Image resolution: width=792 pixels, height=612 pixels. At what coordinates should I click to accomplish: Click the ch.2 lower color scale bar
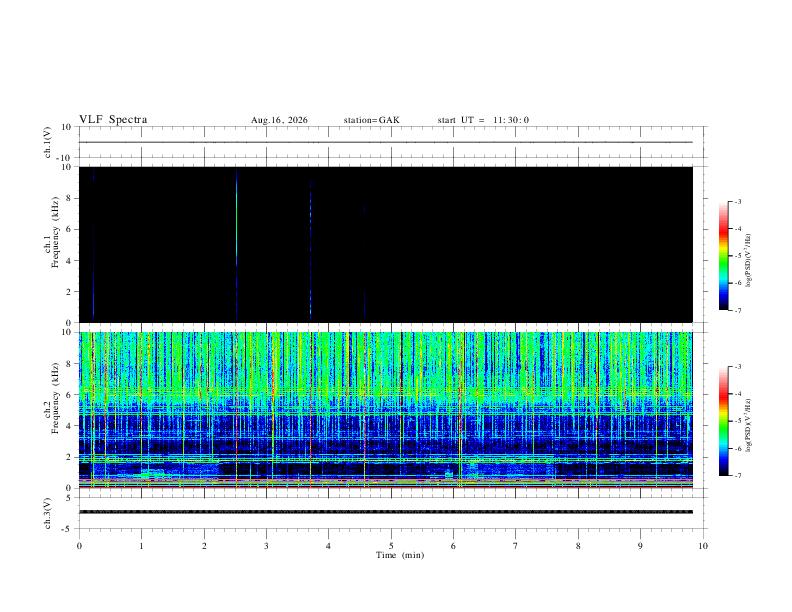click(723, 421)
